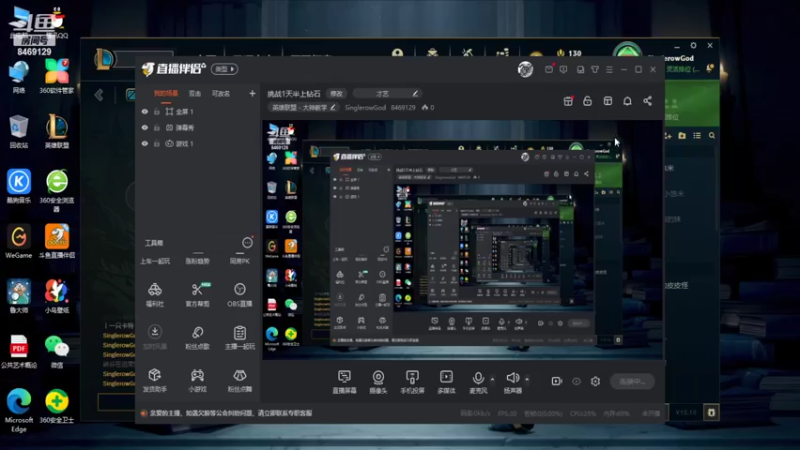Edit the 英雄联盟 game category tag
Viewport: 800px width, 450px height.
[x=303, y=108]
